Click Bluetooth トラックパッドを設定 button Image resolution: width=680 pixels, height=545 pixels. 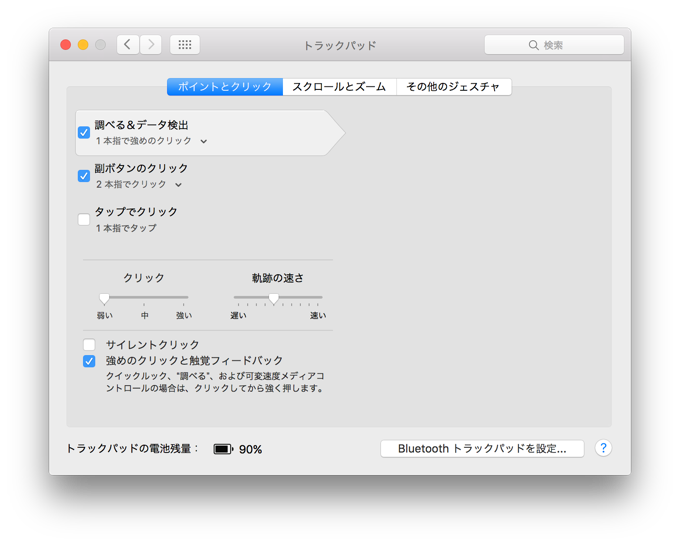[x=482, y=448]
